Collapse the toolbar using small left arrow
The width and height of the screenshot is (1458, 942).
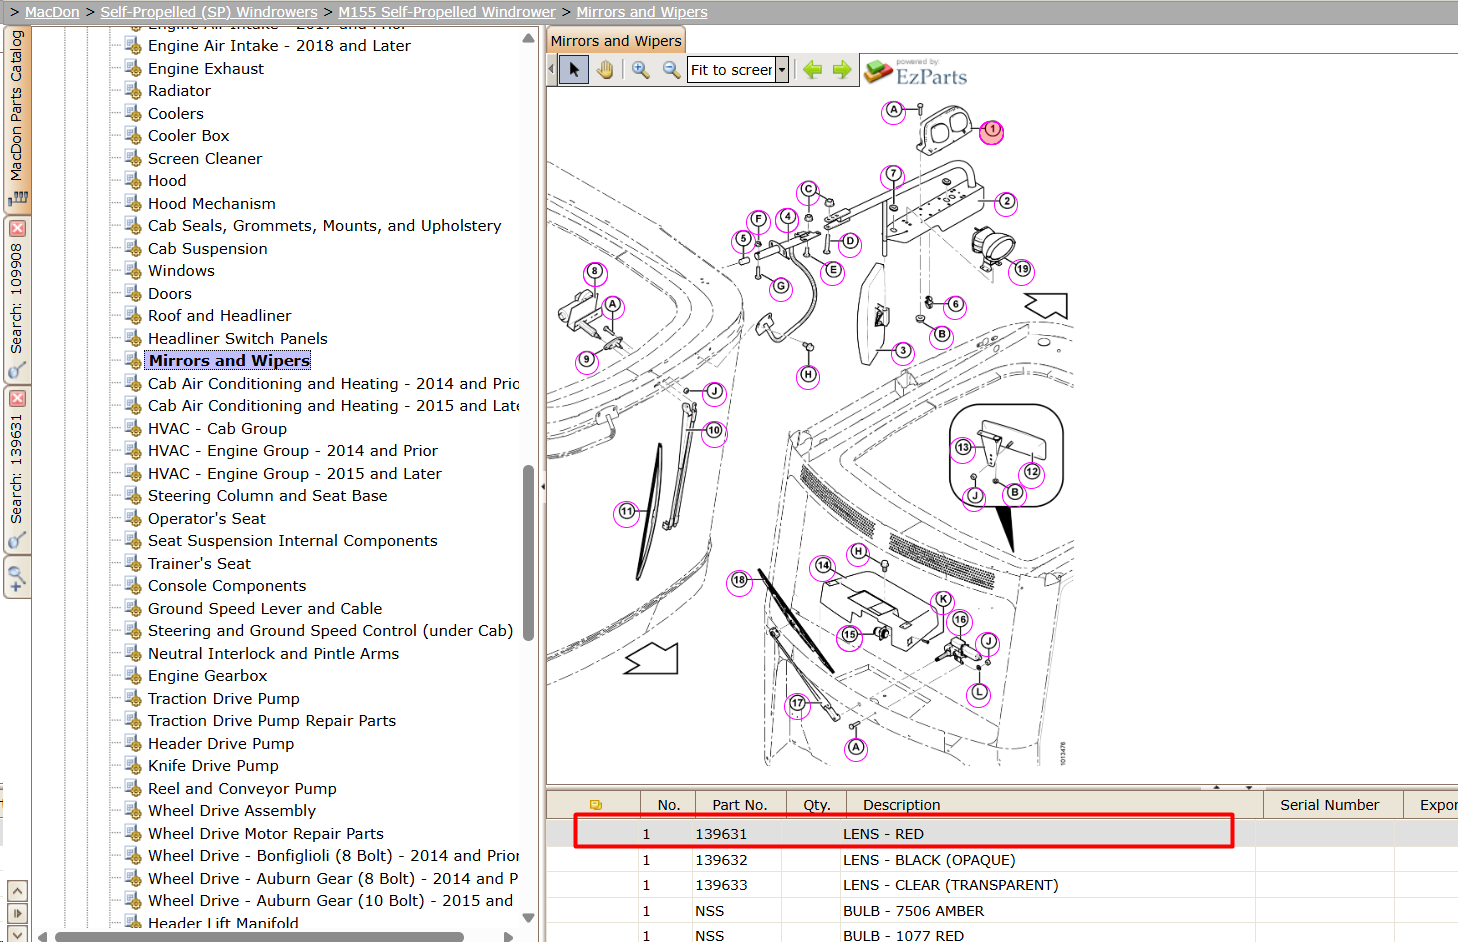[x=551, y=70]
